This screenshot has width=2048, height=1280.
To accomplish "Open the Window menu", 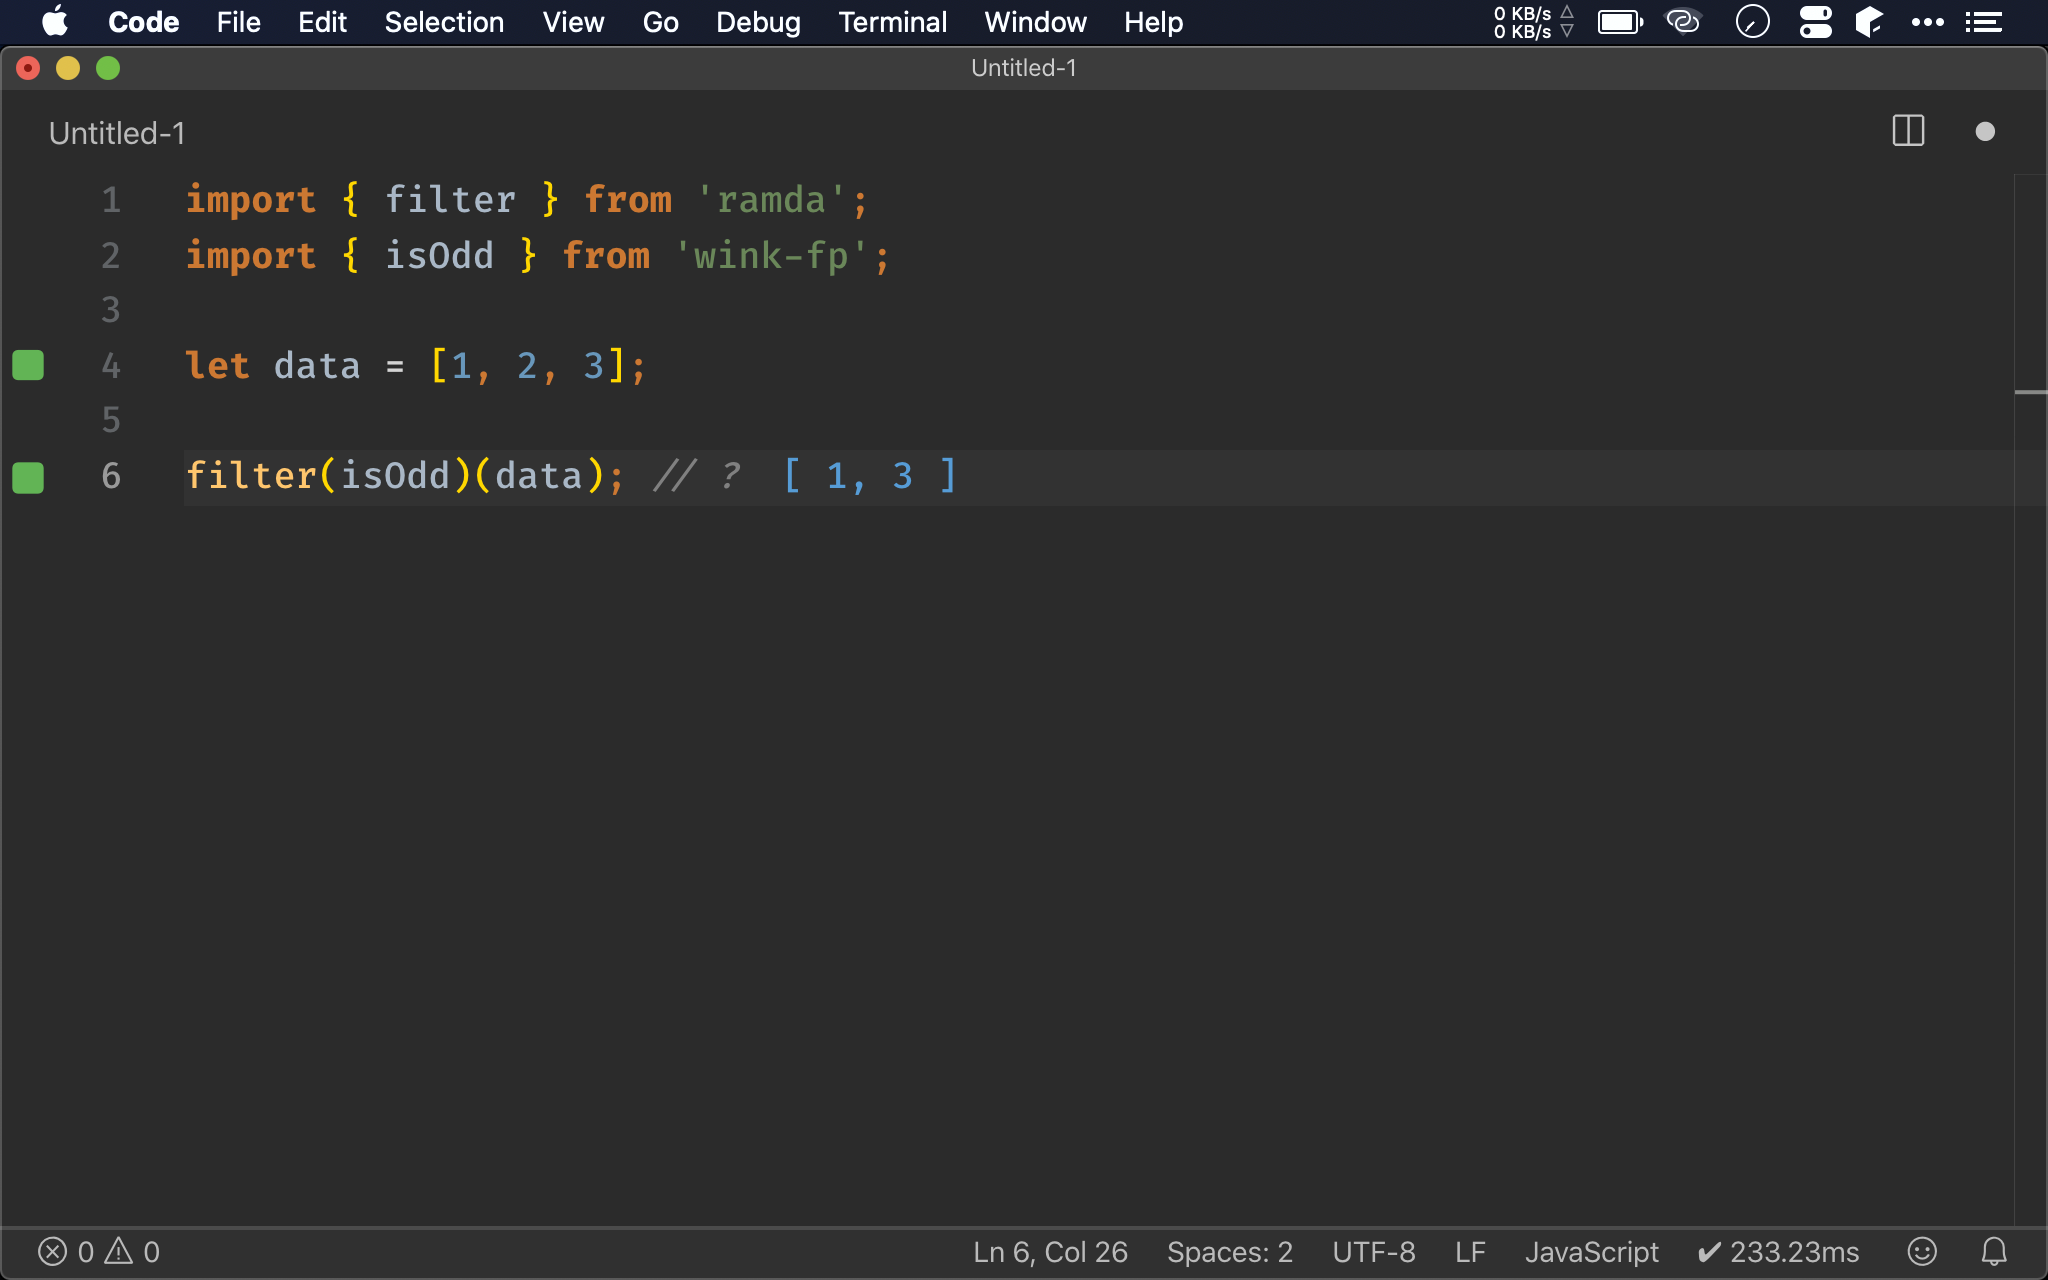I will (1035, 22).
